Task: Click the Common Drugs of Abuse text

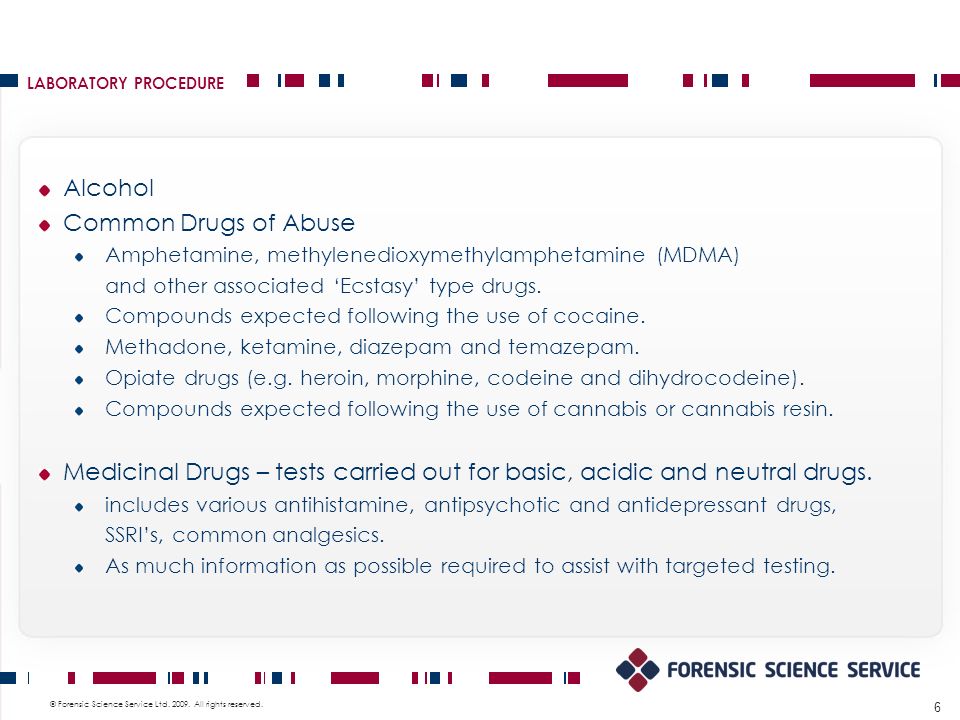Action: [x=209, y=223]
